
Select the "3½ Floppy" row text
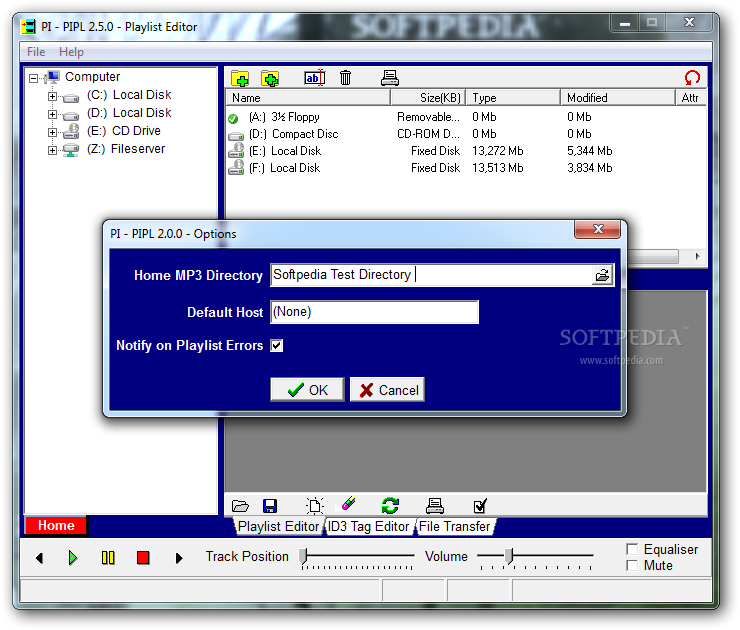tap(295, 117)
